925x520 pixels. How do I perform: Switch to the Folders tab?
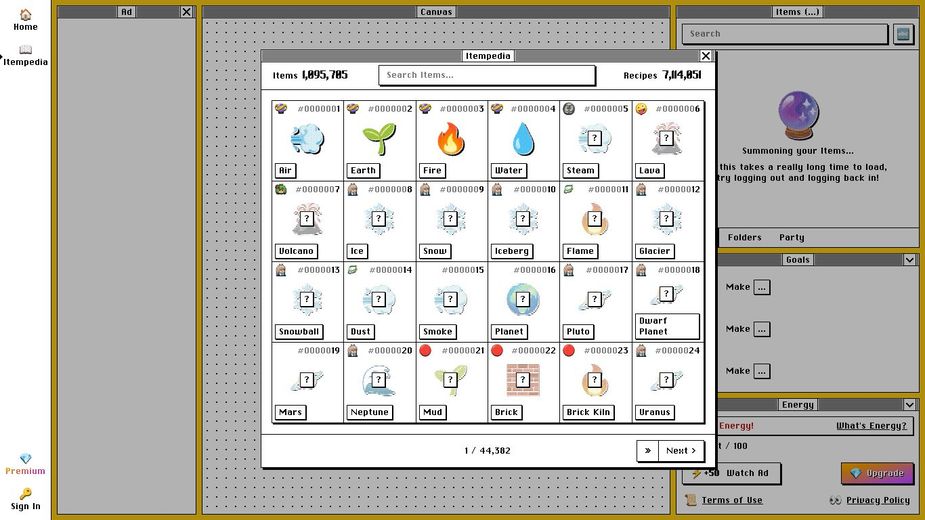pos(744,238)
